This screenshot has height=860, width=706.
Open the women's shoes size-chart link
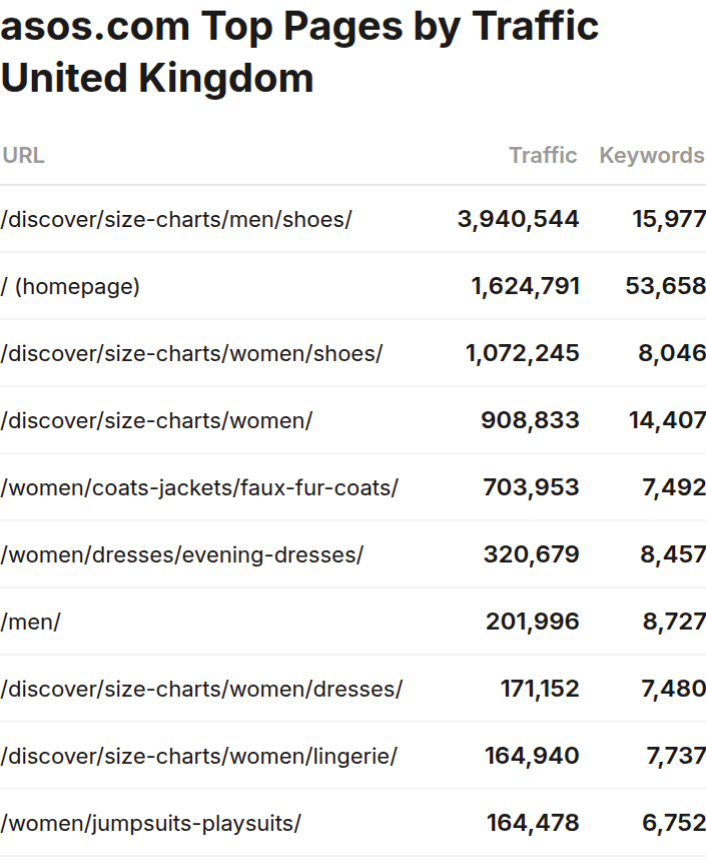click(191, 353)
